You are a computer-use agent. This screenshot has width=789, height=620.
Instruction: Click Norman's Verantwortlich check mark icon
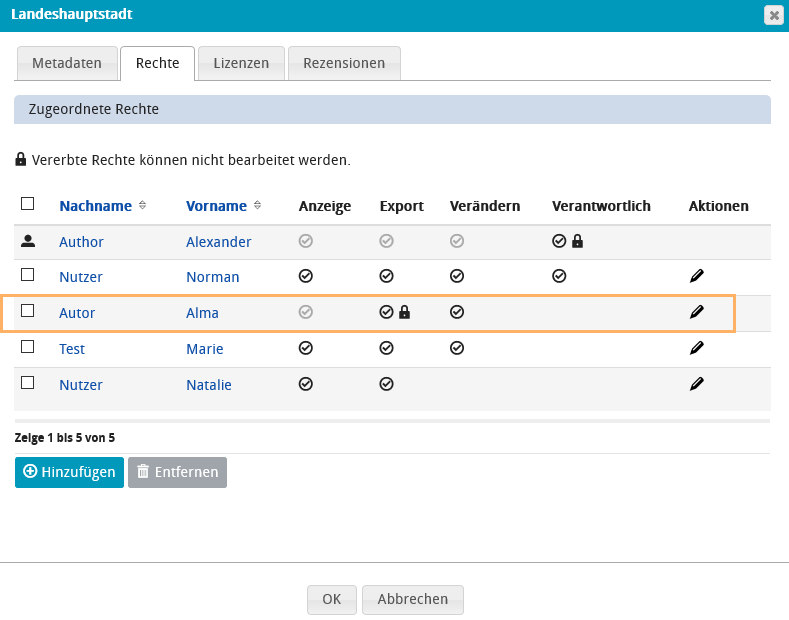click(x=559, y=276)
